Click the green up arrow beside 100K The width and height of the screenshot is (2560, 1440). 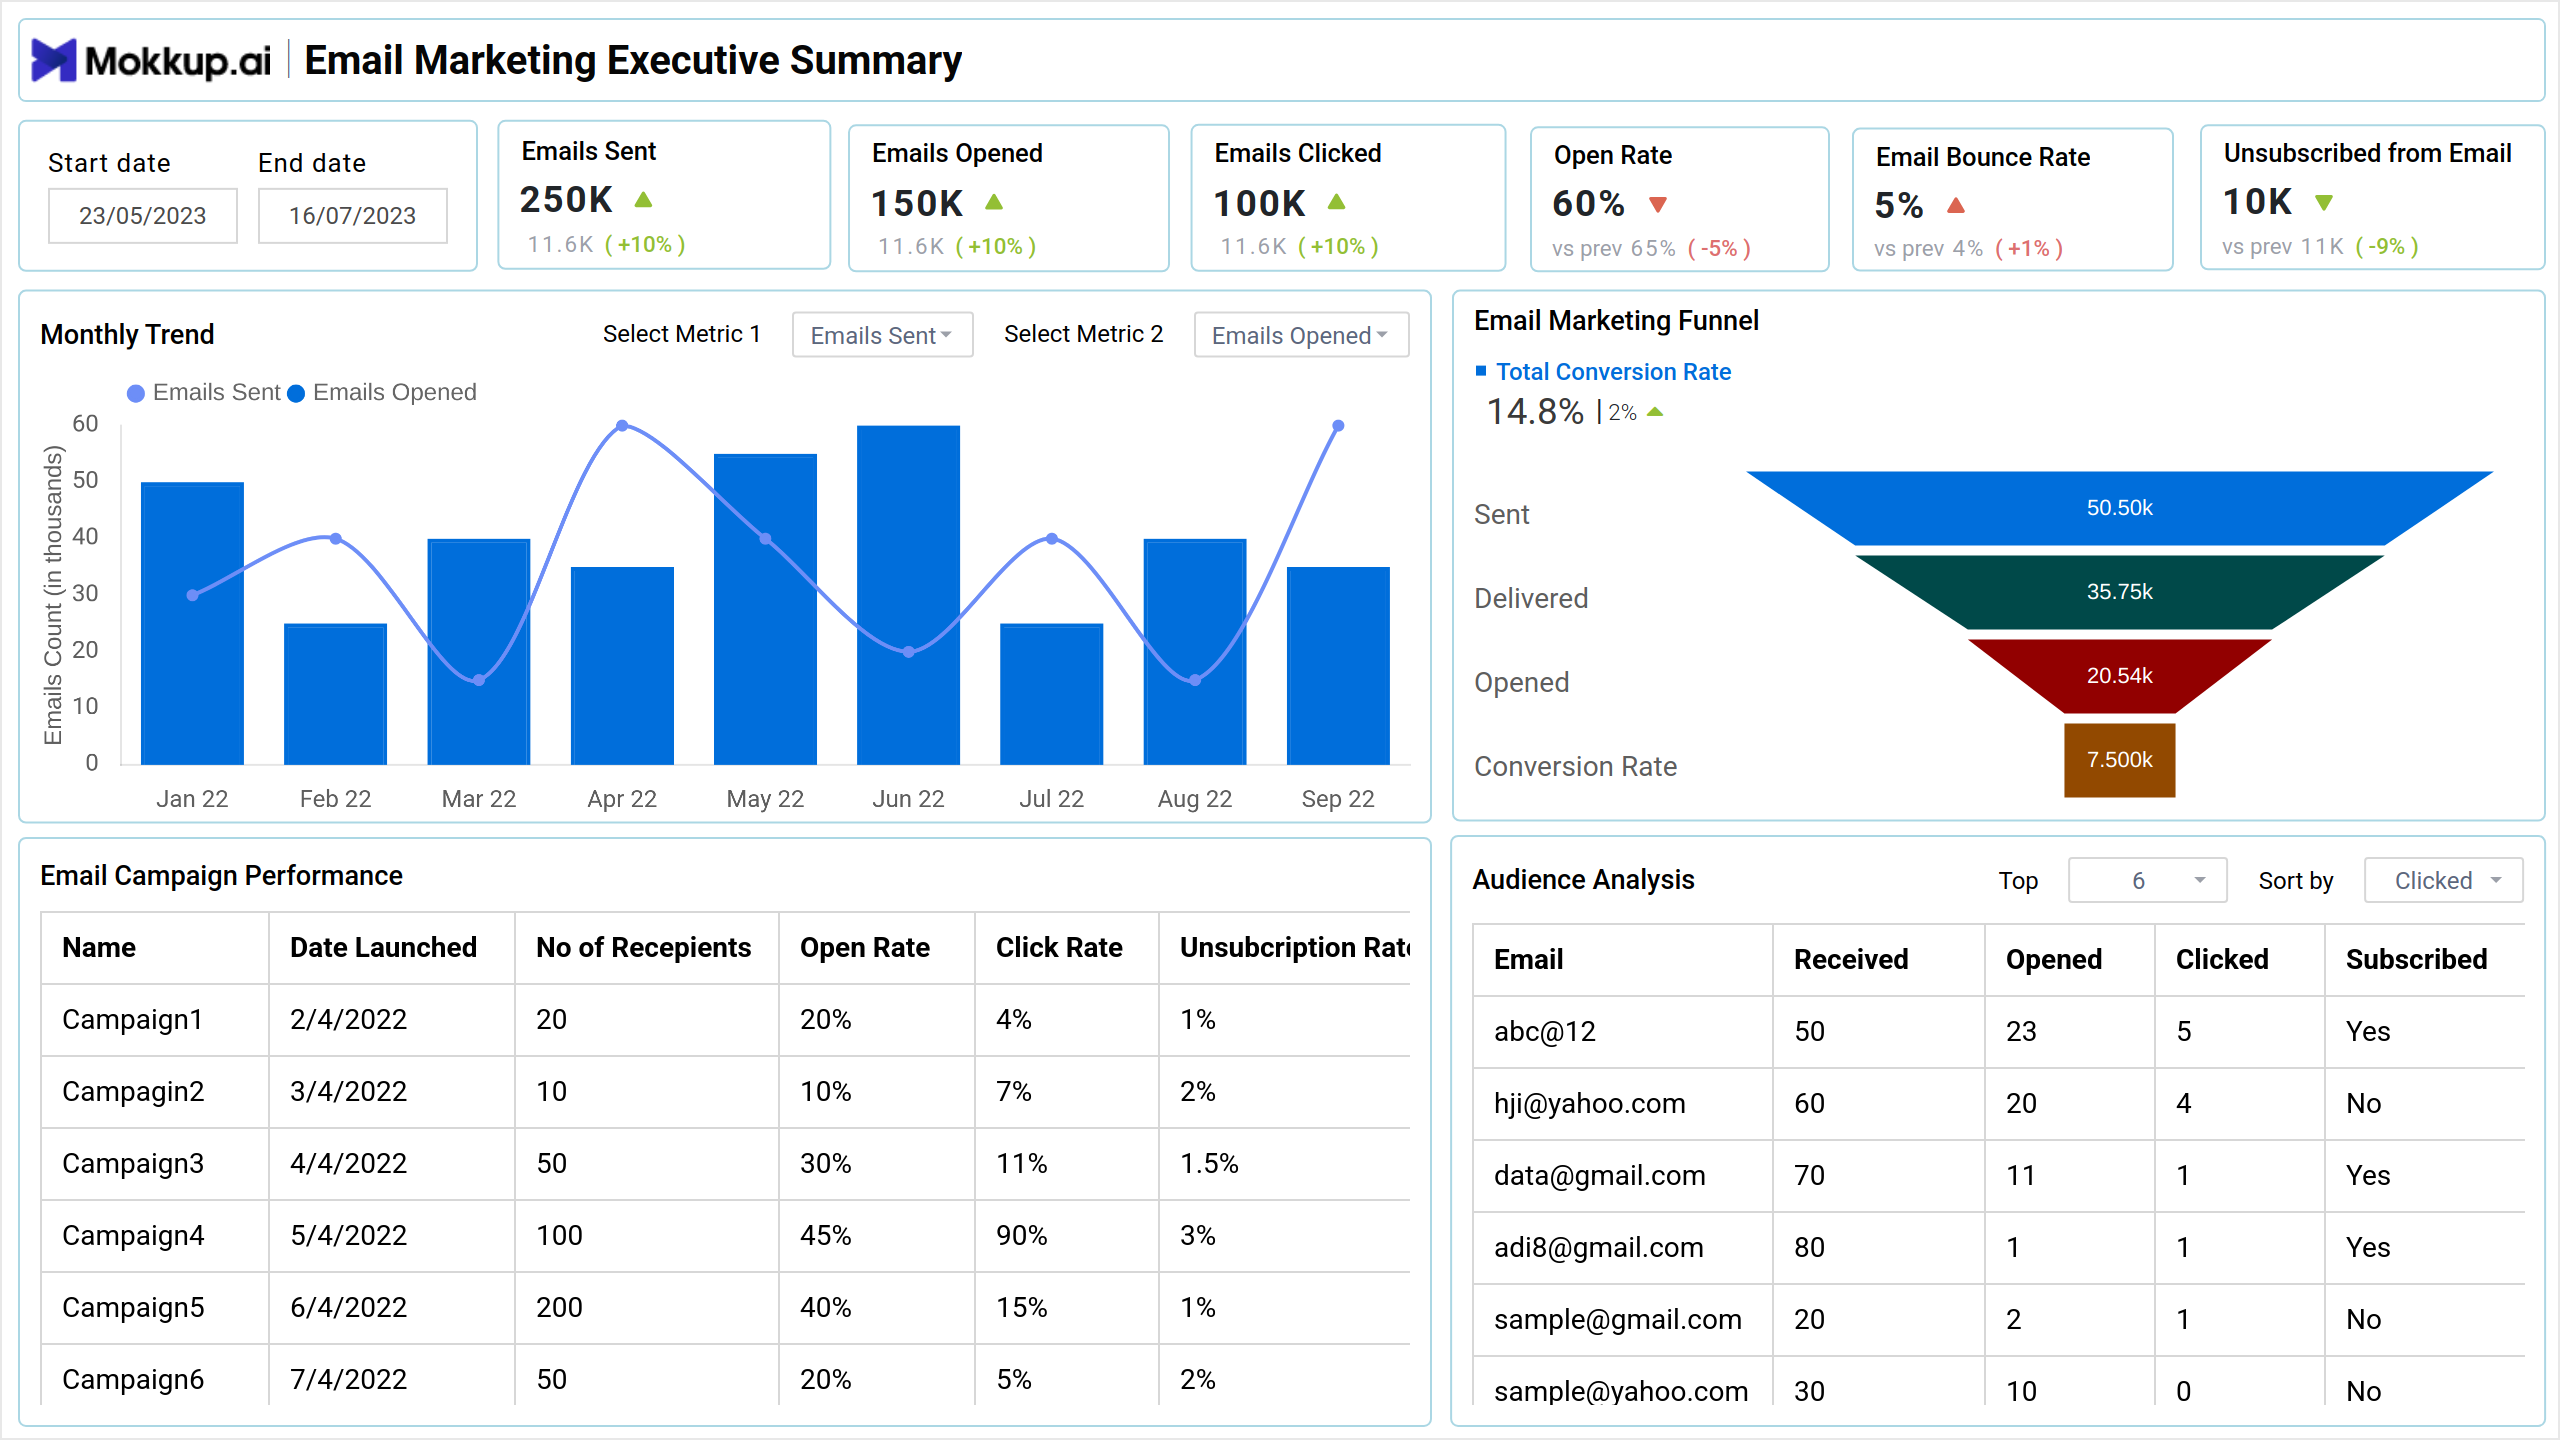1336,202
